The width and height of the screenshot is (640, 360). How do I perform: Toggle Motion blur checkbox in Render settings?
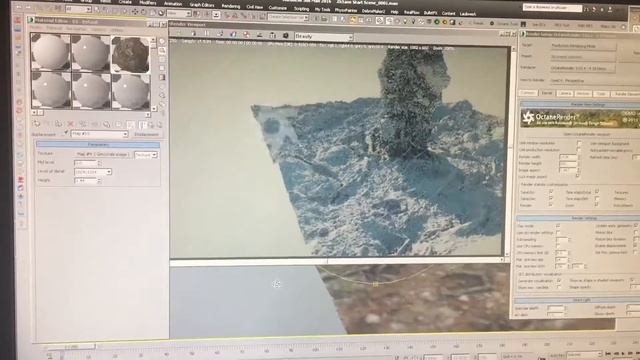(636, 232)
